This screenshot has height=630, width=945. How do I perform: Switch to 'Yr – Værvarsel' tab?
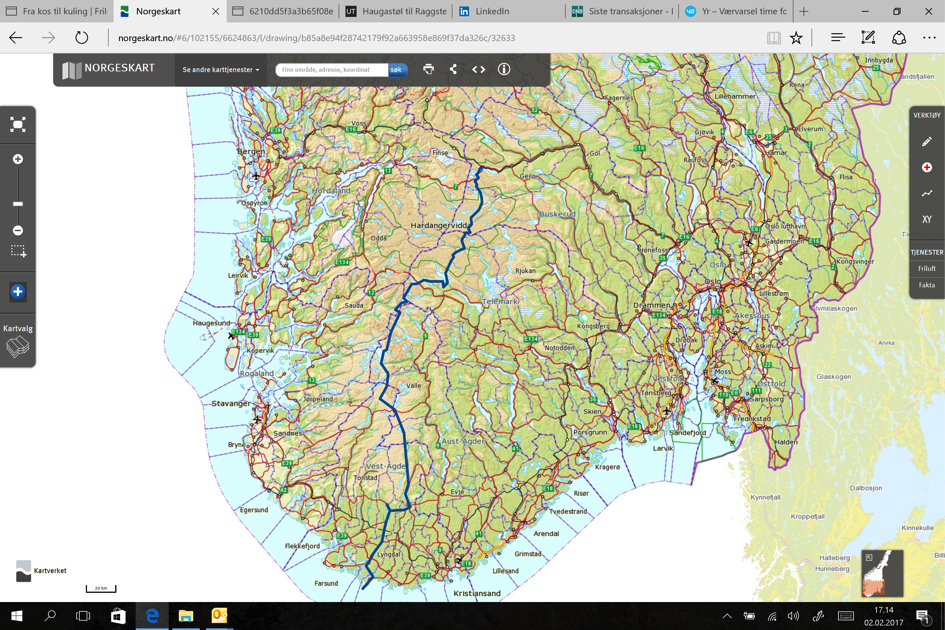[x=736, y=11]
